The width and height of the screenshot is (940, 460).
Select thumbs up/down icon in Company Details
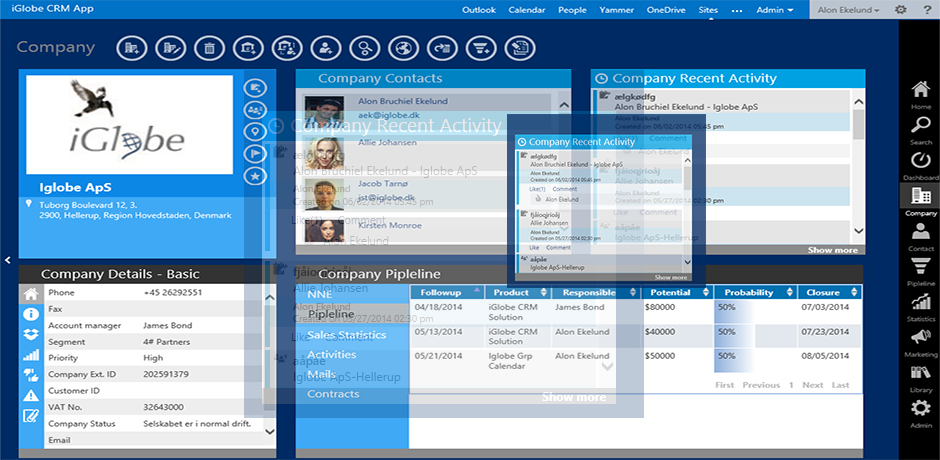coord(31,375)
